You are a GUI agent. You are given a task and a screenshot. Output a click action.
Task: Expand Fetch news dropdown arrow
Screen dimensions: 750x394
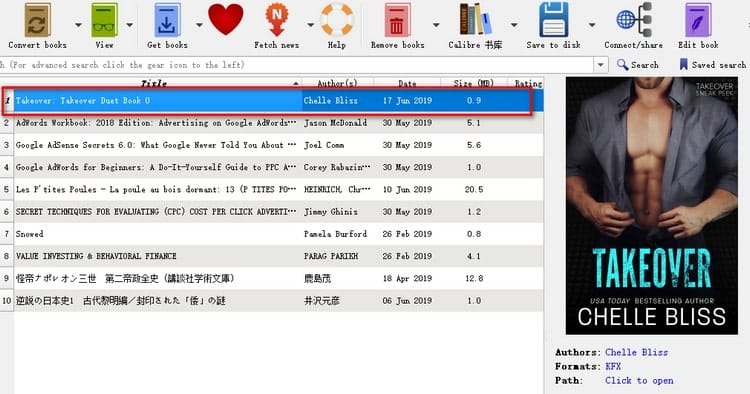pyautogui.click(x=310, y=25)
